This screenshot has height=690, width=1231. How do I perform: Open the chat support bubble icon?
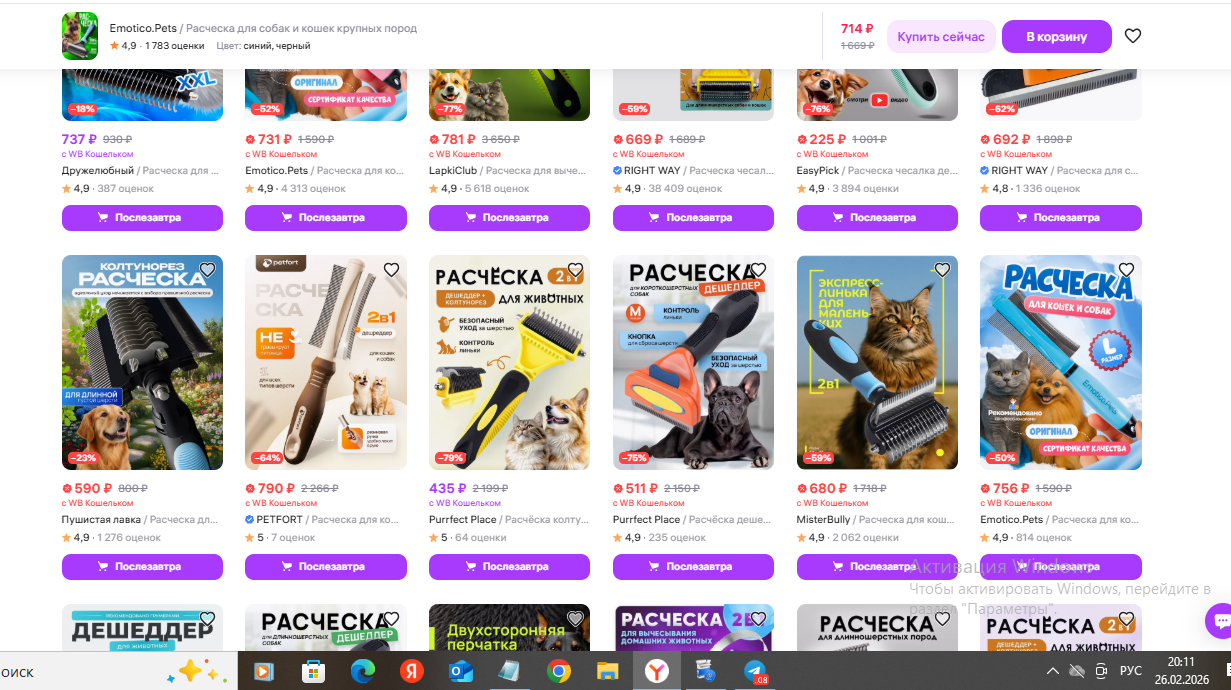(1219, 620)
